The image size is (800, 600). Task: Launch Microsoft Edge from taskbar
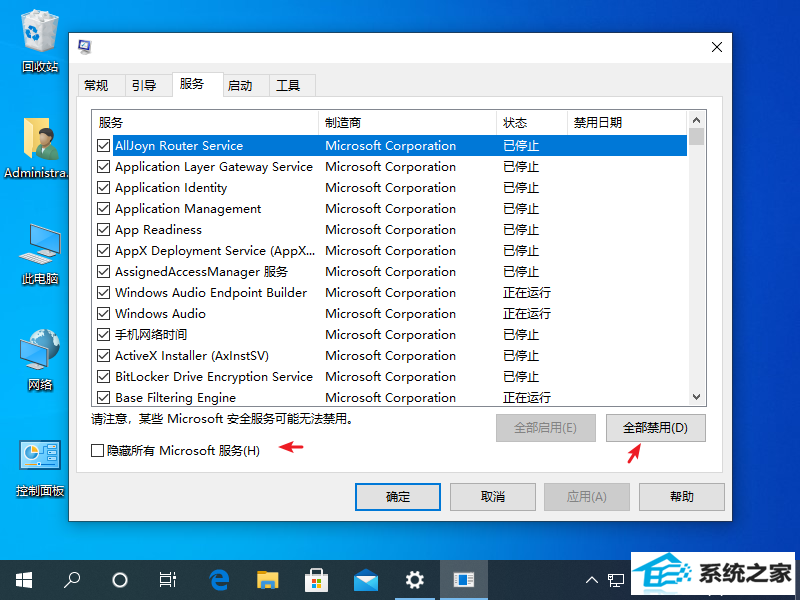coord(219,580)
